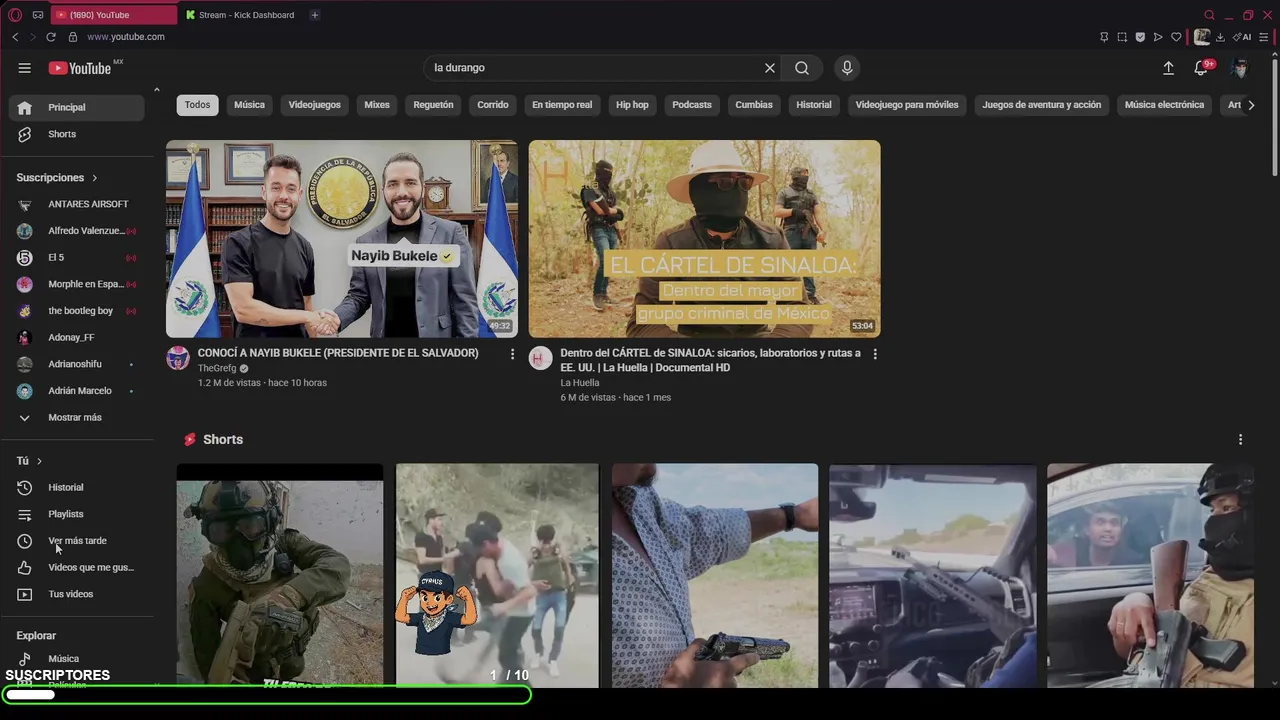Go to Principal in the sidebar
The width and height of the screenshot is (1280, 720).
click(77, 107)
